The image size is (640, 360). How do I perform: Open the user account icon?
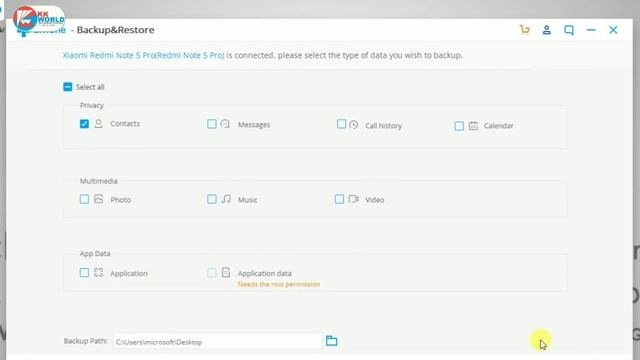point(547,30)
